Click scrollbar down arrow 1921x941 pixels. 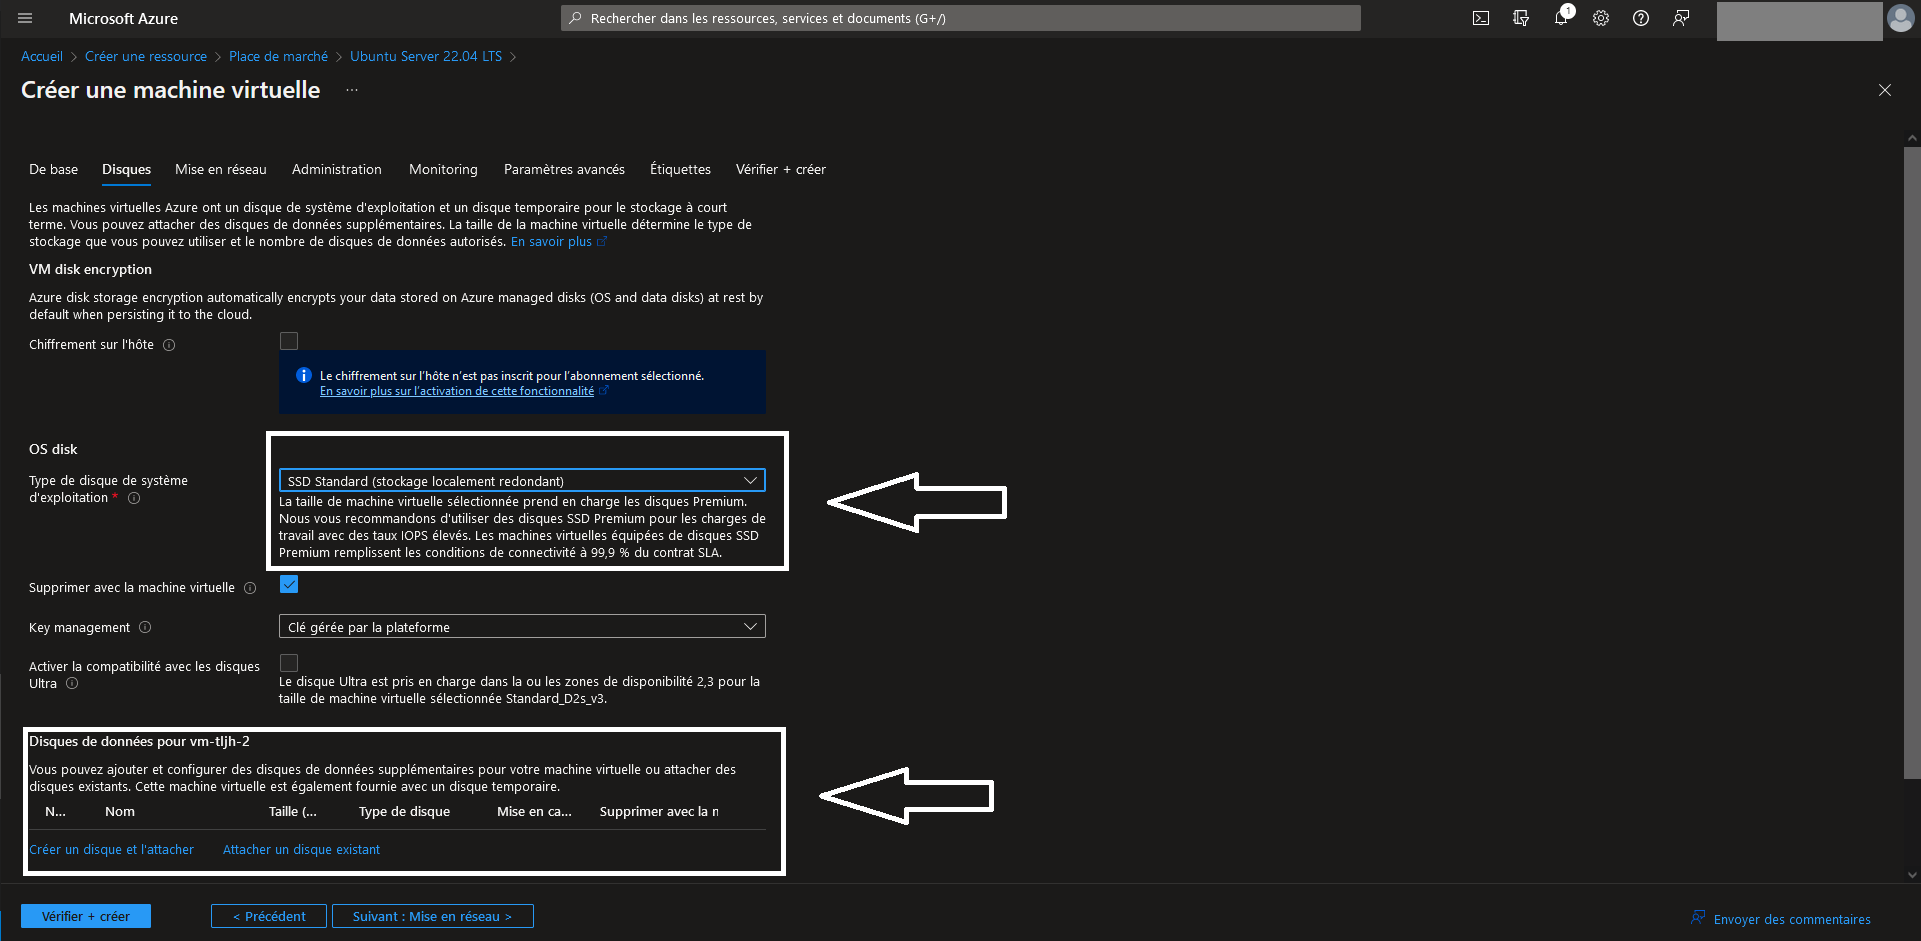pyautogui.click(x=1912, y=875)
